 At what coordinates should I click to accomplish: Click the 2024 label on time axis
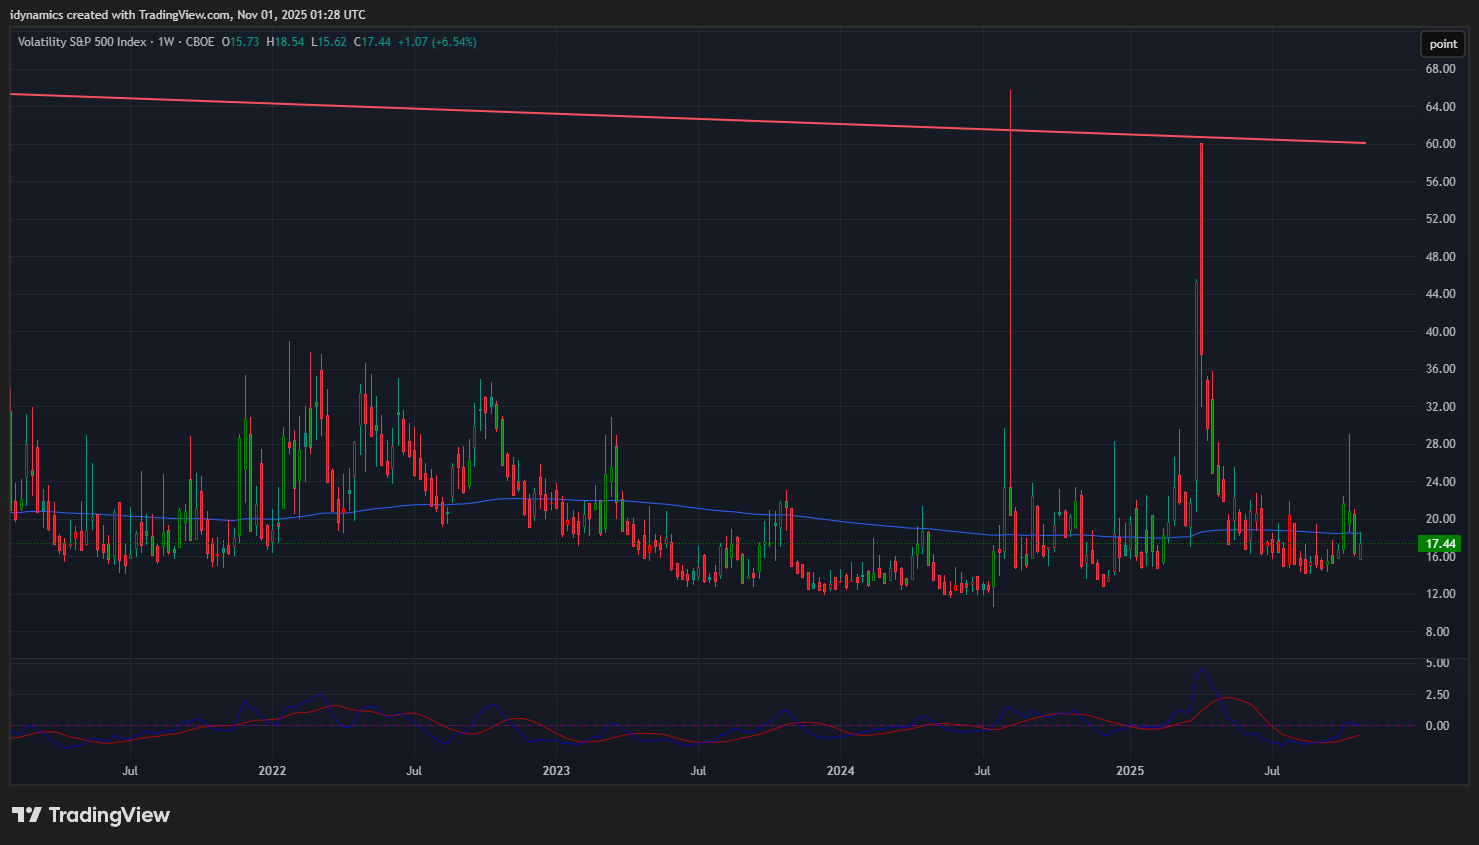coord(841,771)
